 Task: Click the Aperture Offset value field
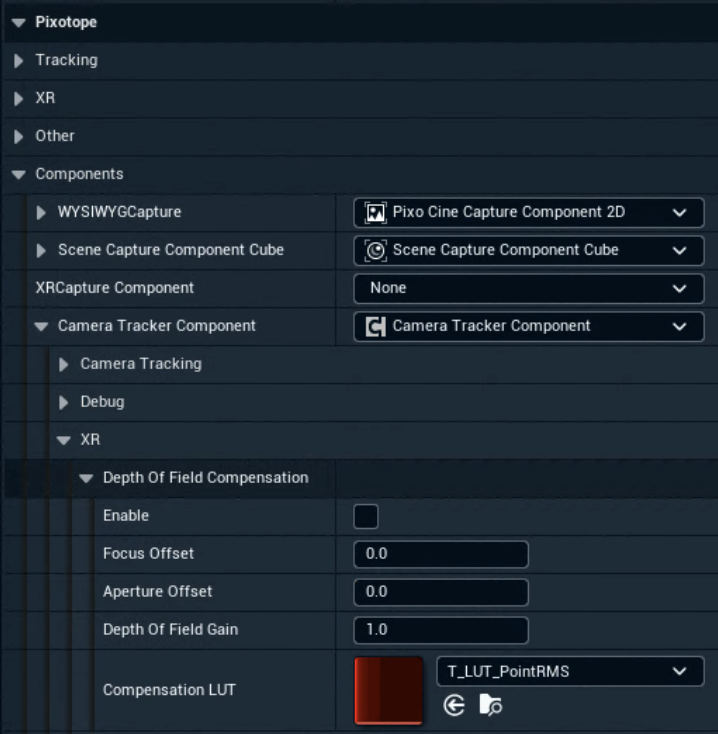[x=441, y=592]
